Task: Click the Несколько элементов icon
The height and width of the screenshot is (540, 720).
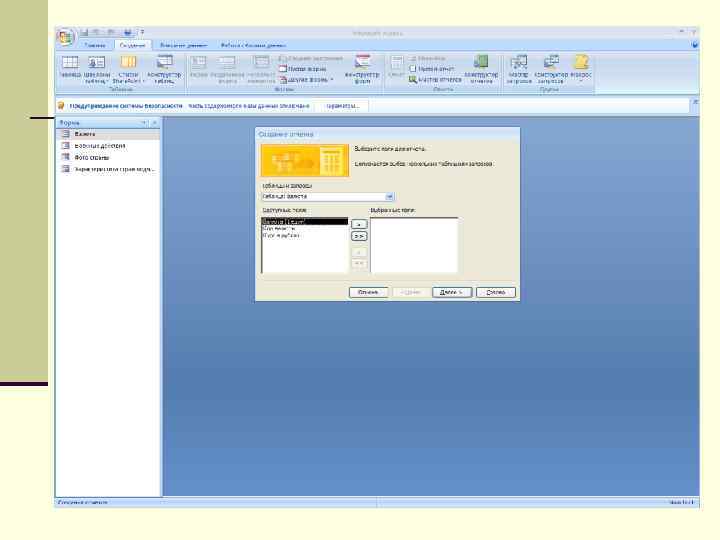Action: 261,69
